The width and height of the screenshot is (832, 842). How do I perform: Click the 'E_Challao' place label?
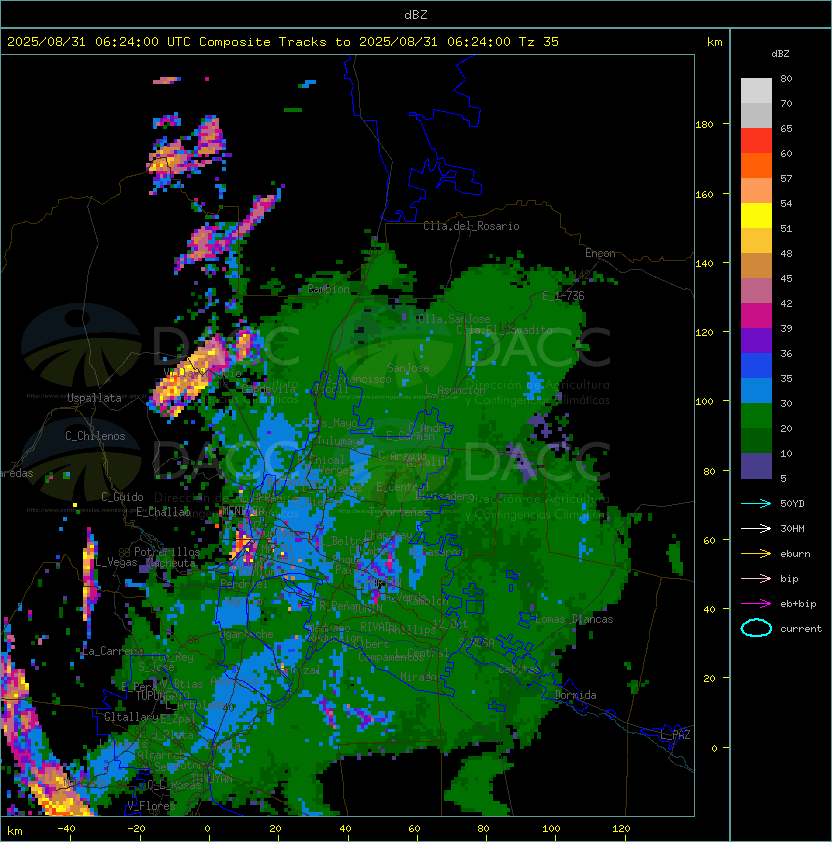click(x=163, y=512)
